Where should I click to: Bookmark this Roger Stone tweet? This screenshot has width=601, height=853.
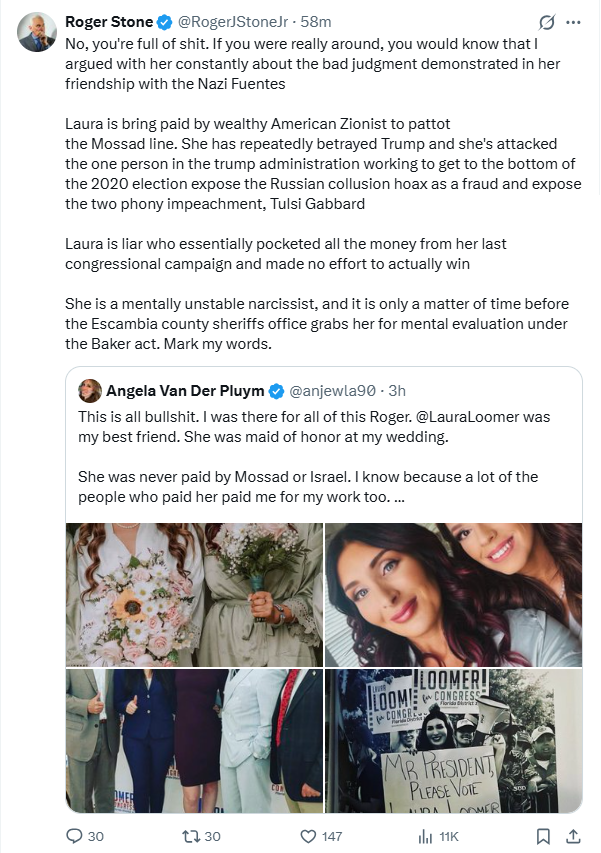(543, 836)
